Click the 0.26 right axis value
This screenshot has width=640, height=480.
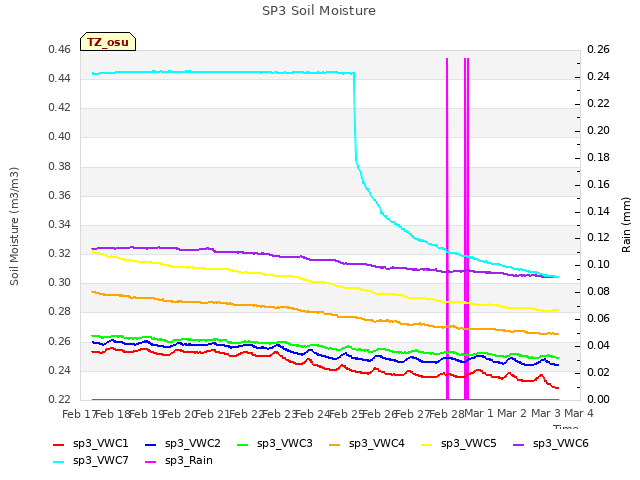coord(598,50)
